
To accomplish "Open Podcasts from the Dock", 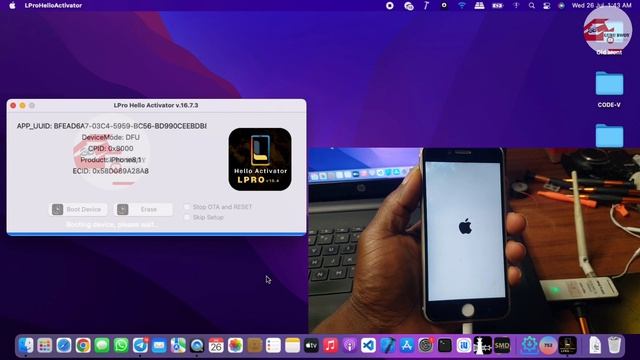I will [x=349, y=345].
